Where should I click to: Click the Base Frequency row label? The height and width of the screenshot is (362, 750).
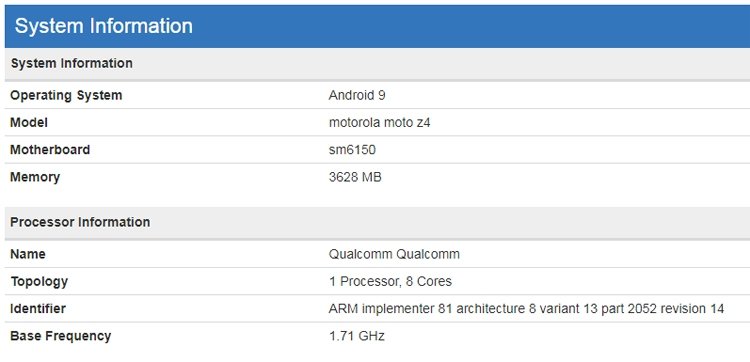click(x=60, y=336)
